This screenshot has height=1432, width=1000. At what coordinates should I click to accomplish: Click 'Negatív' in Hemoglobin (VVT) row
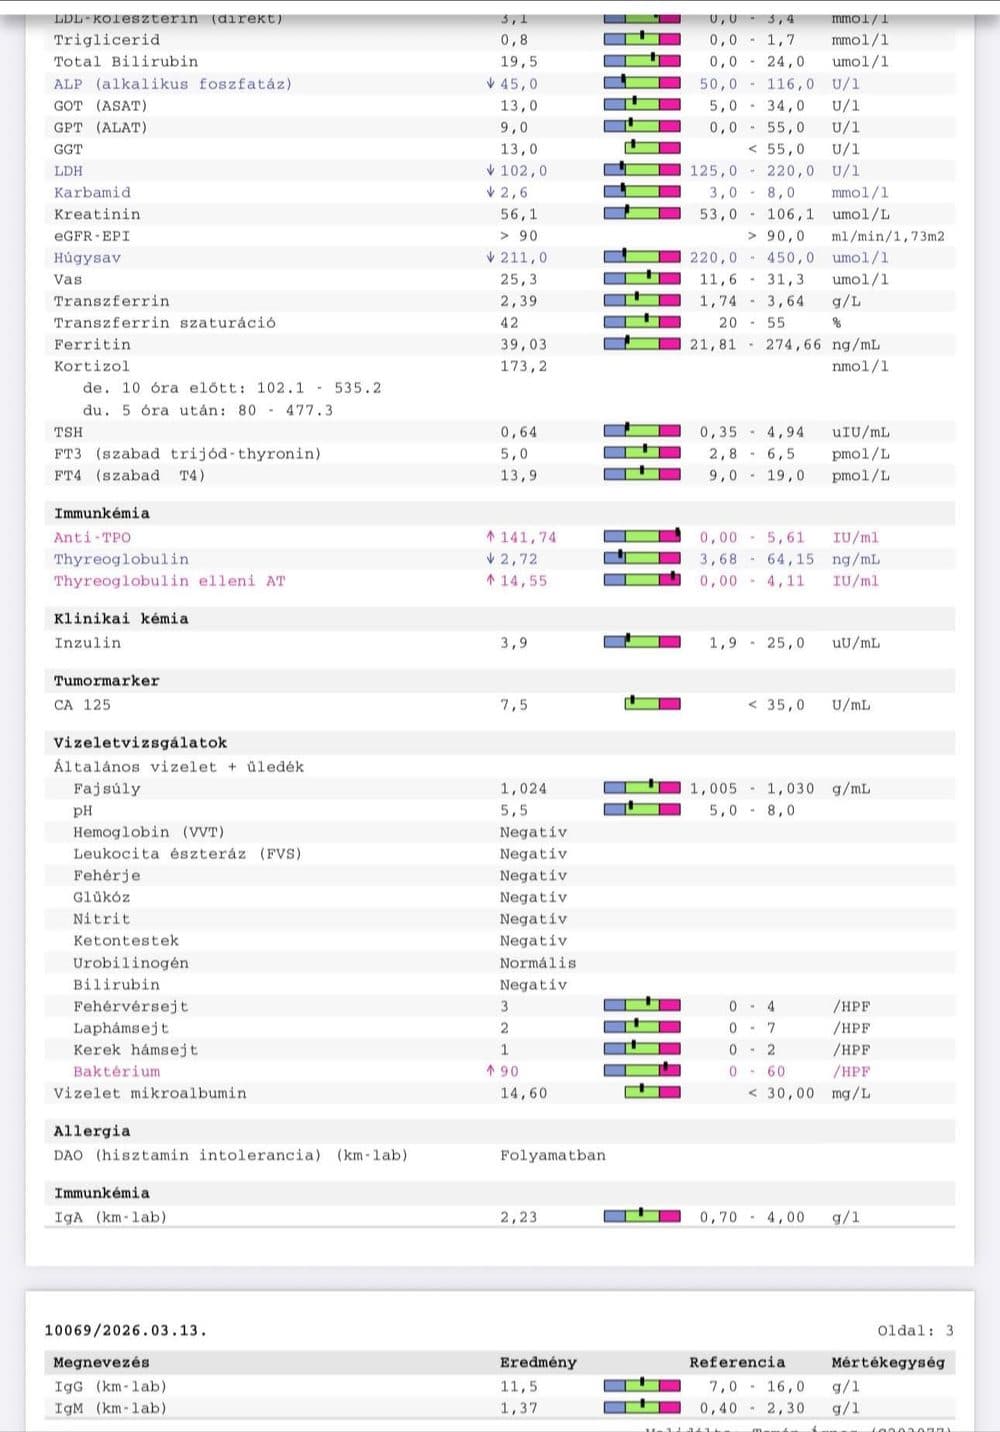[x=534, y=832]
